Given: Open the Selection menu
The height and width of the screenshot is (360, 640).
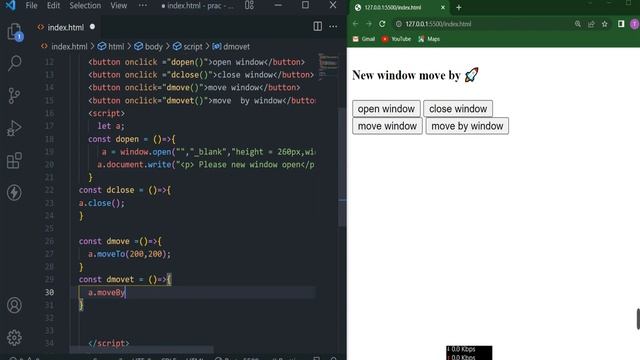Looking at the screenshot, I should pos(85,5).
